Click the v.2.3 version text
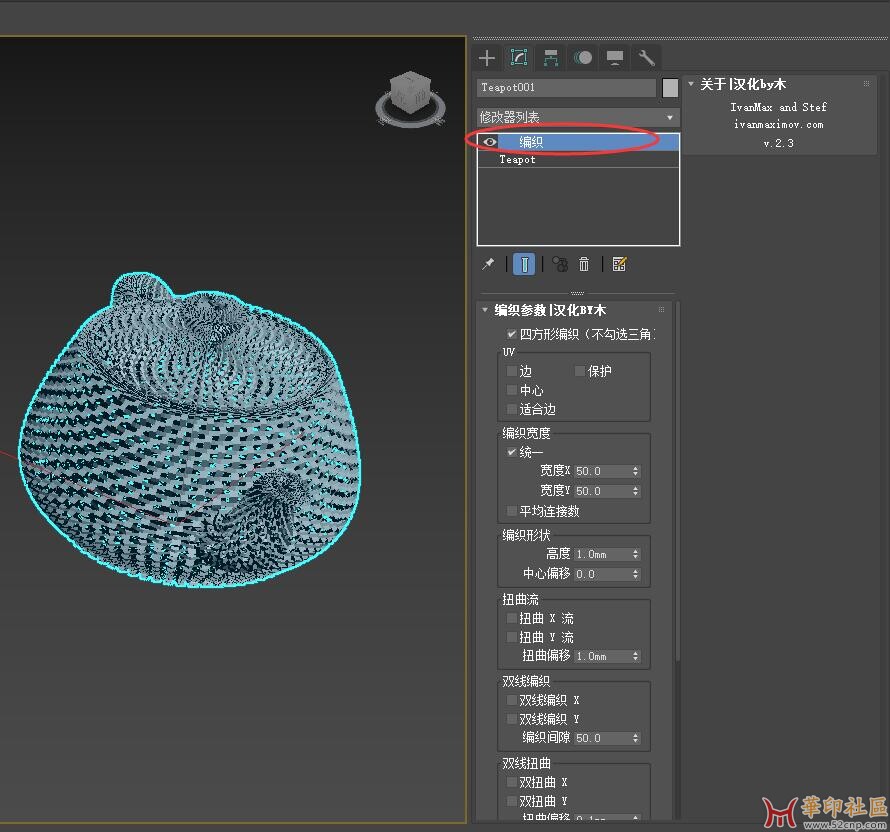 point(778,143)
